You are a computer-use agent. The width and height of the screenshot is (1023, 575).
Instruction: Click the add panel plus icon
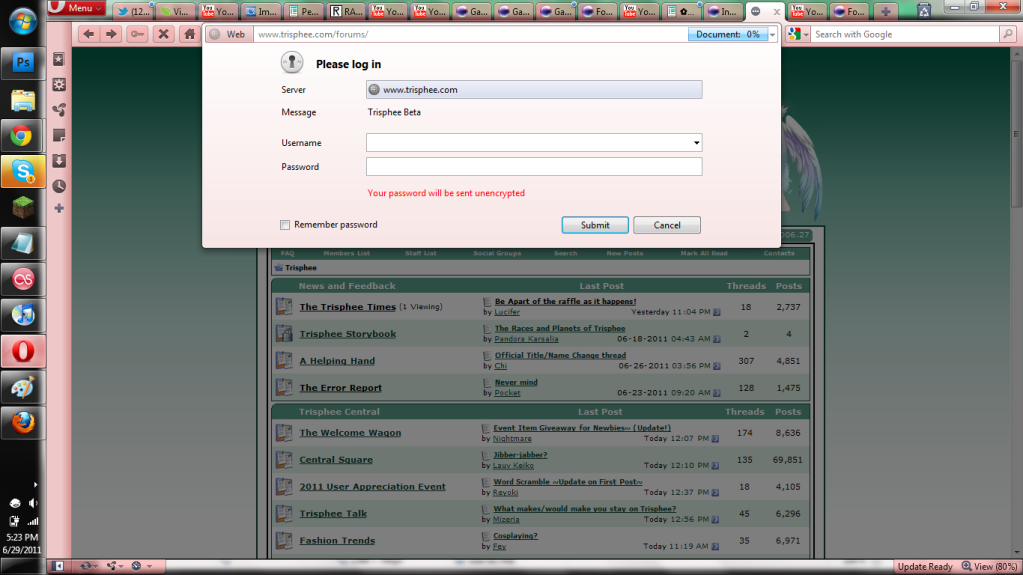click(x=59, y=208)
